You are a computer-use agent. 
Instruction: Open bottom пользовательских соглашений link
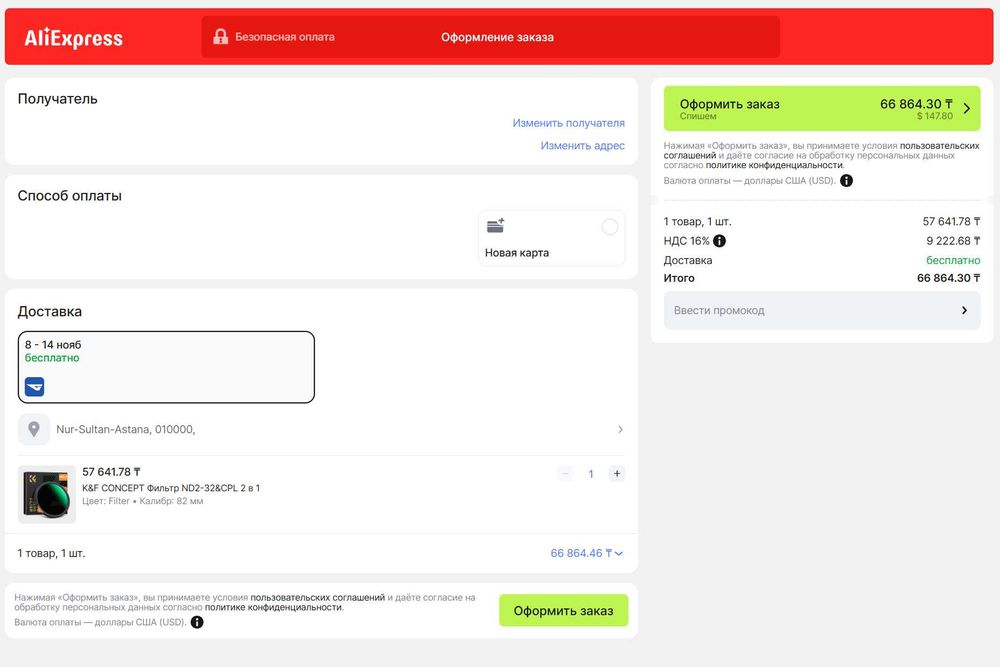(x=318, y=597)
